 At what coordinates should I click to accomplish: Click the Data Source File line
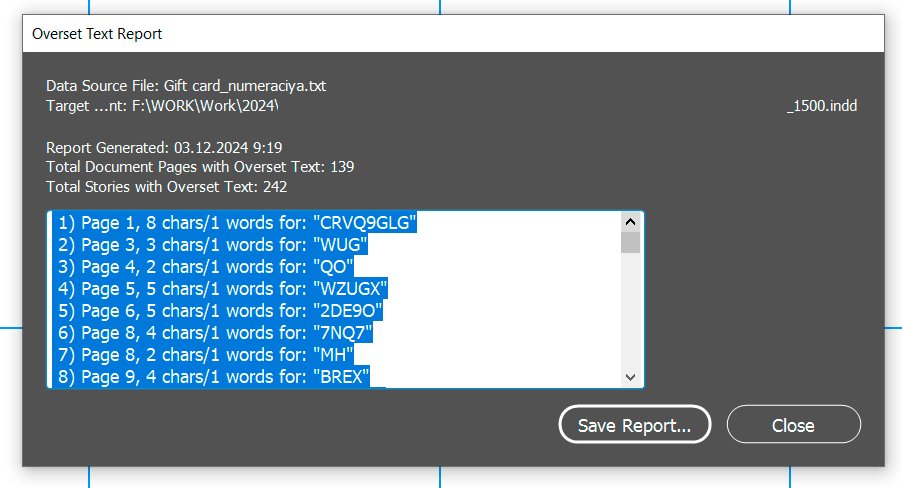click(186, 86)
